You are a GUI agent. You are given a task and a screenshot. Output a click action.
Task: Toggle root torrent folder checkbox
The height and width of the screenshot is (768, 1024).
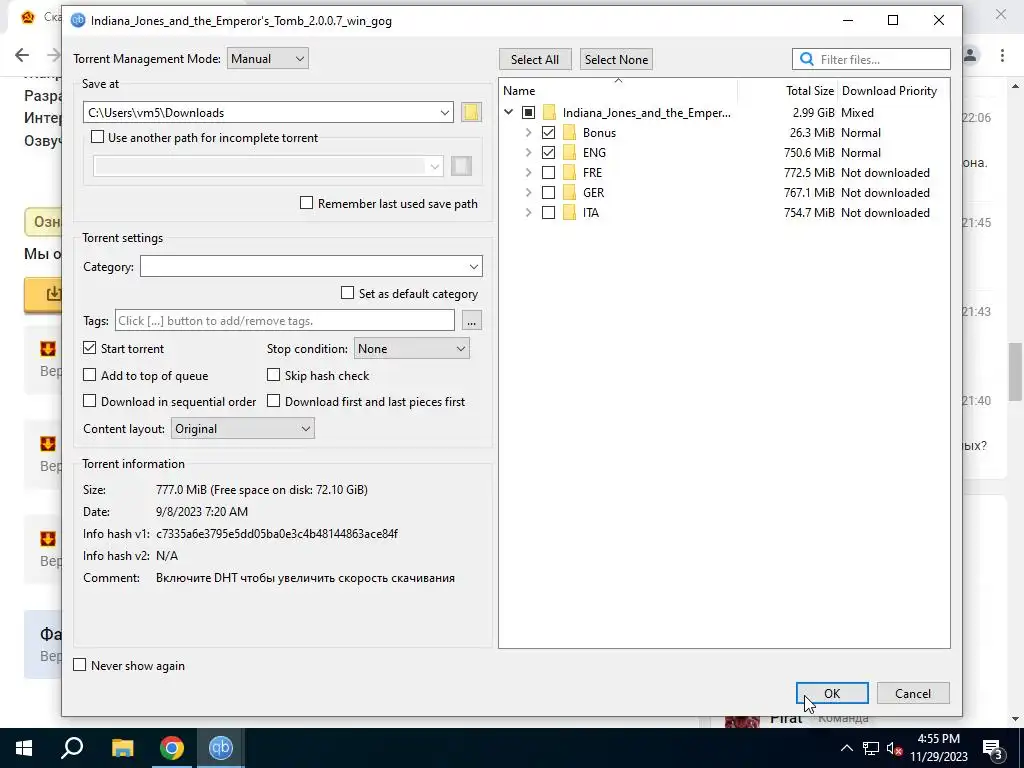coord(528,112)
